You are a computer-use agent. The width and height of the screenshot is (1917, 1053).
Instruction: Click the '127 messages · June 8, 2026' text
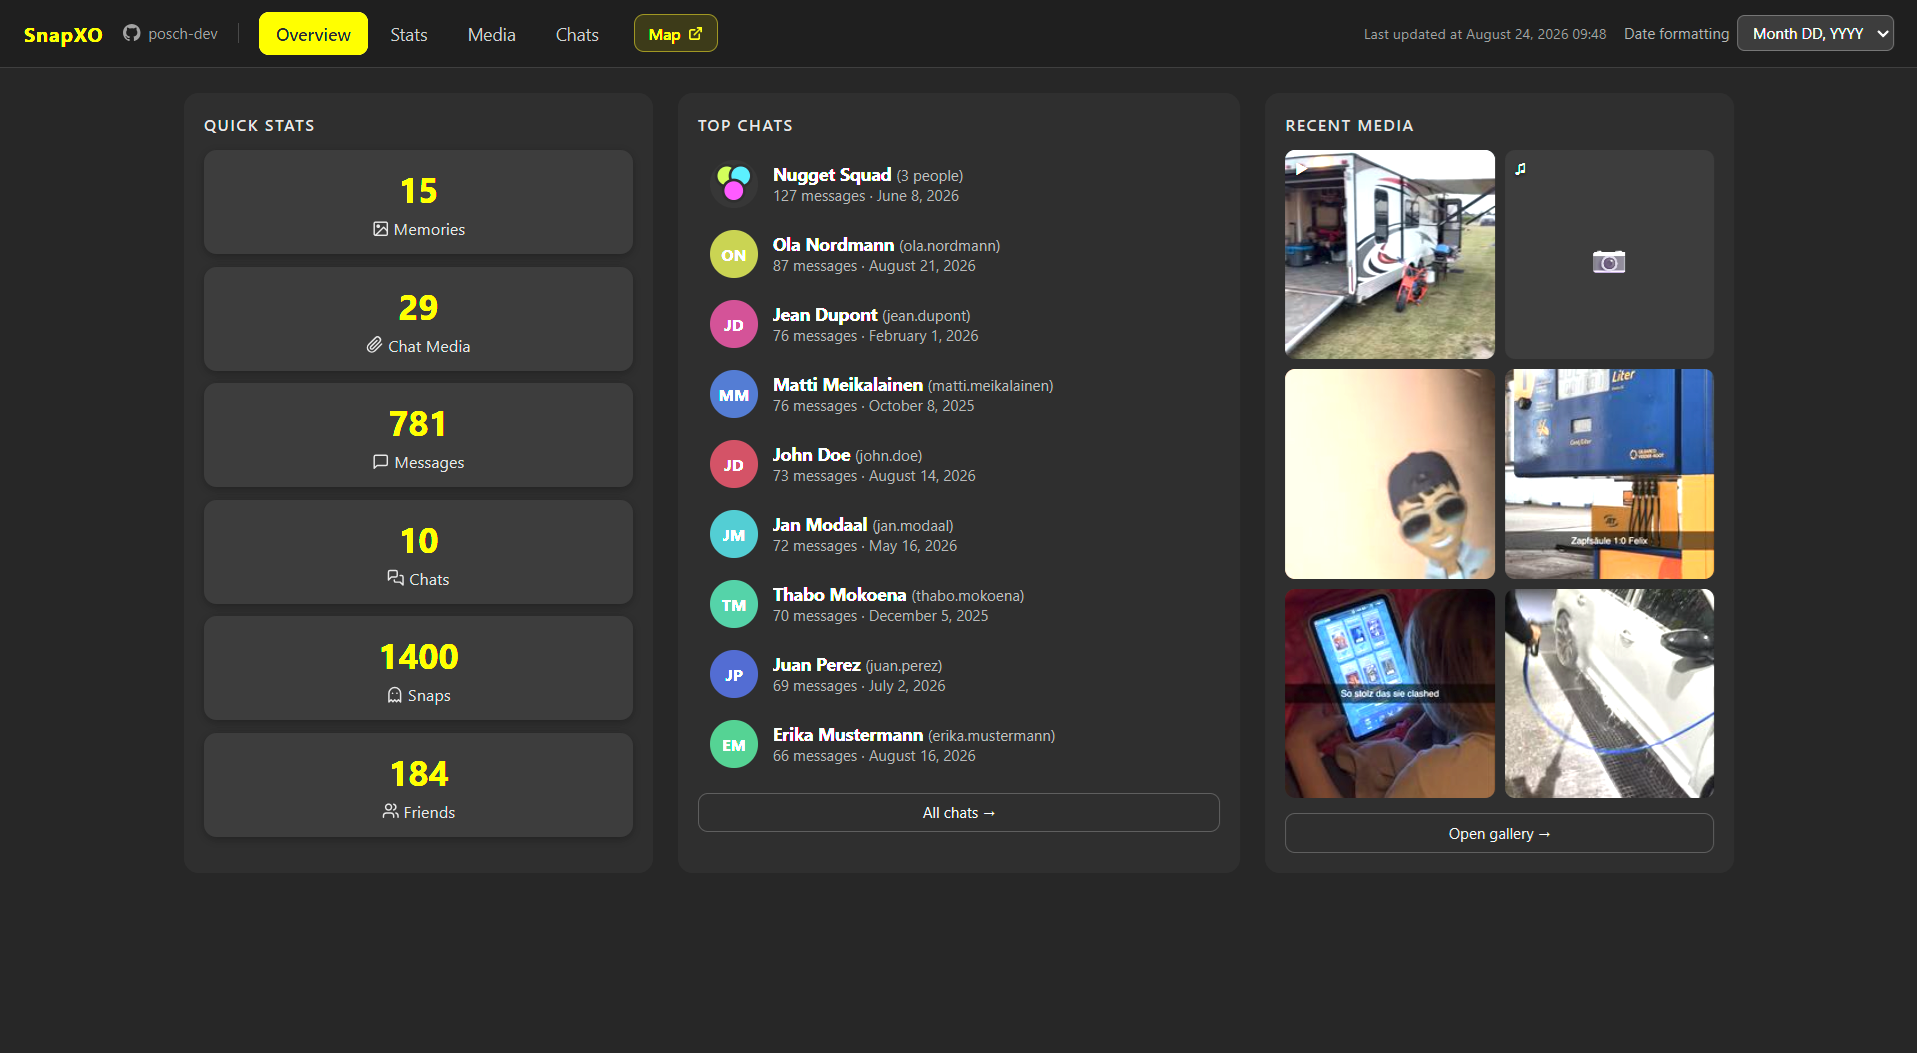coord(866,196)
